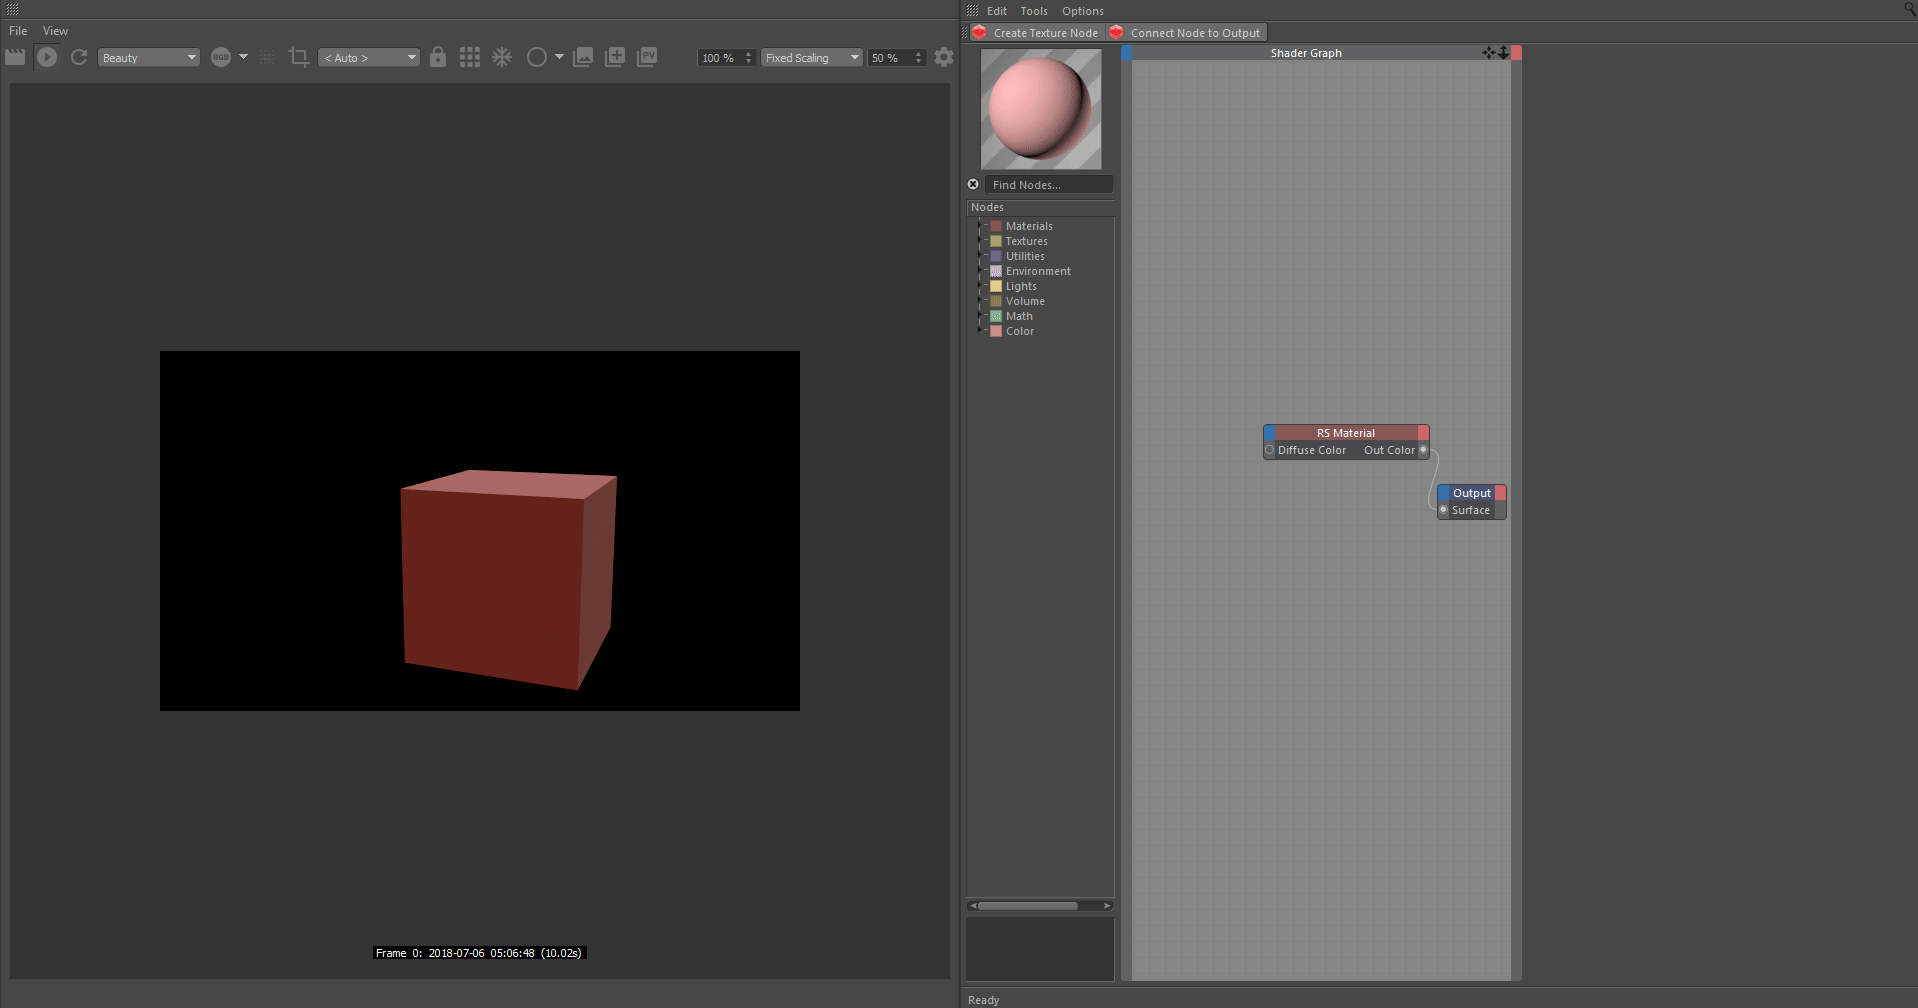Viewport: 1918px width, 1008px height.
Task: Select the crop region tool
Action: [x=298, y=58]
